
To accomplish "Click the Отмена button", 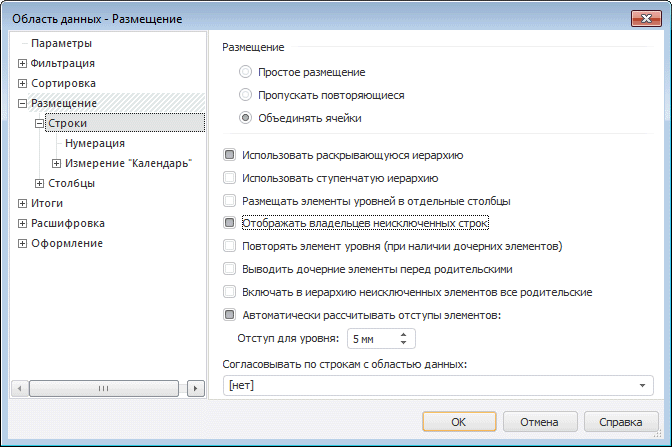I will click(537, 421).
